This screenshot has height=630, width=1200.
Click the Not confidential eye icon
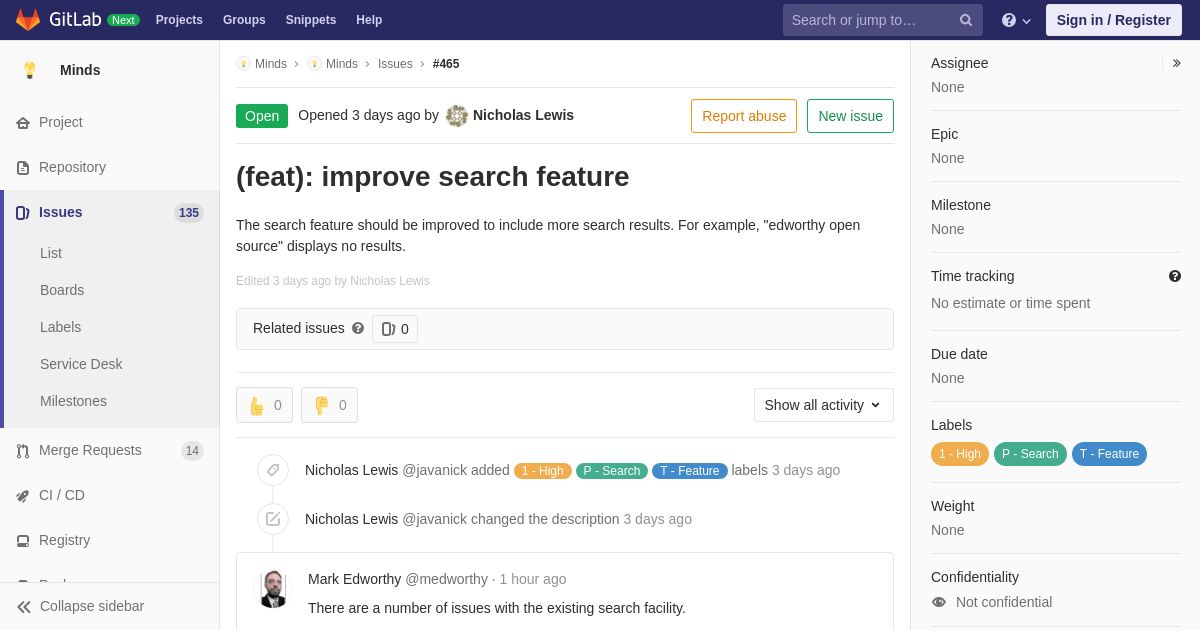pyautogui.click(x=939, y=602)
